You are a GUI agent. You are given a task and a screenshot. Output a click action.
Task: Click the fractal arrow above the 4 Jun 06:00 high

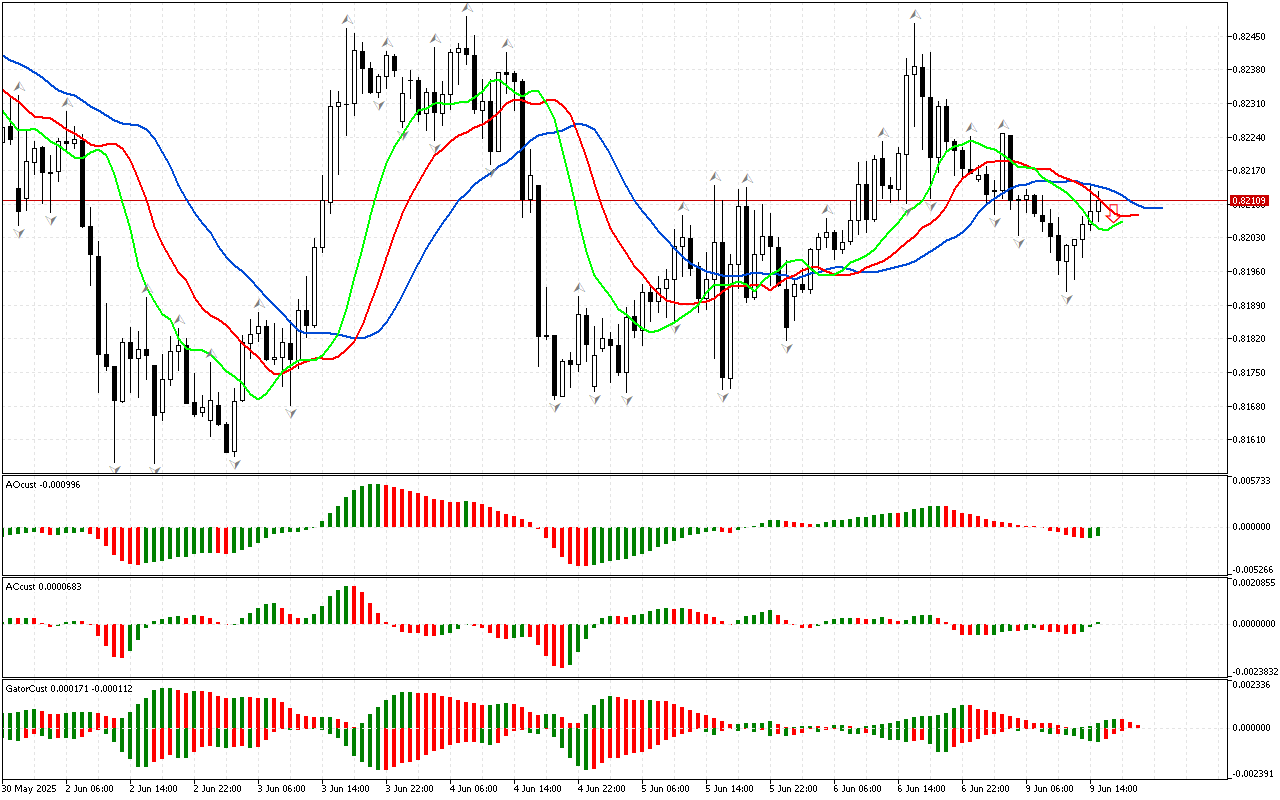(x=467, y=9)
